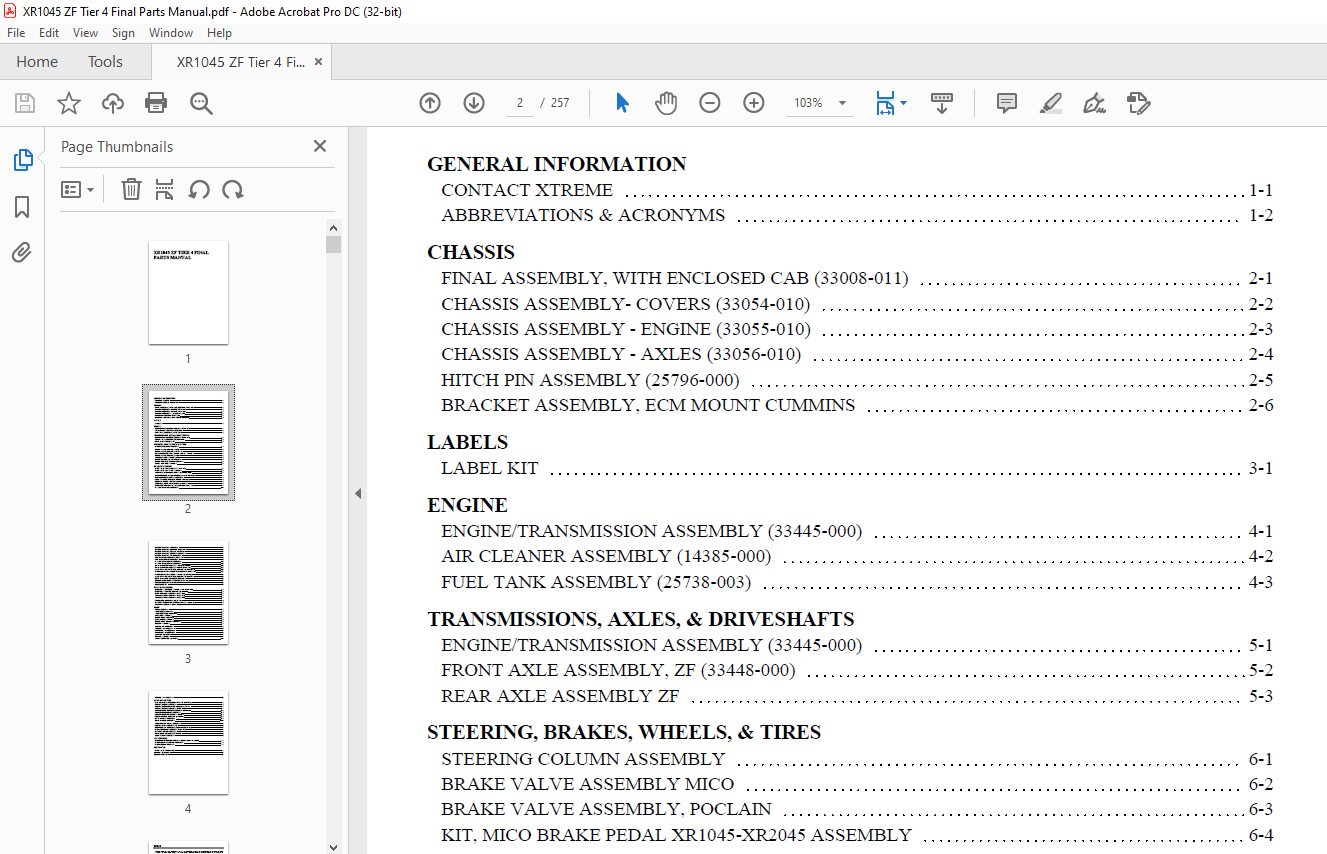
Task: Click the cloud upload icon
Action: 113,103
